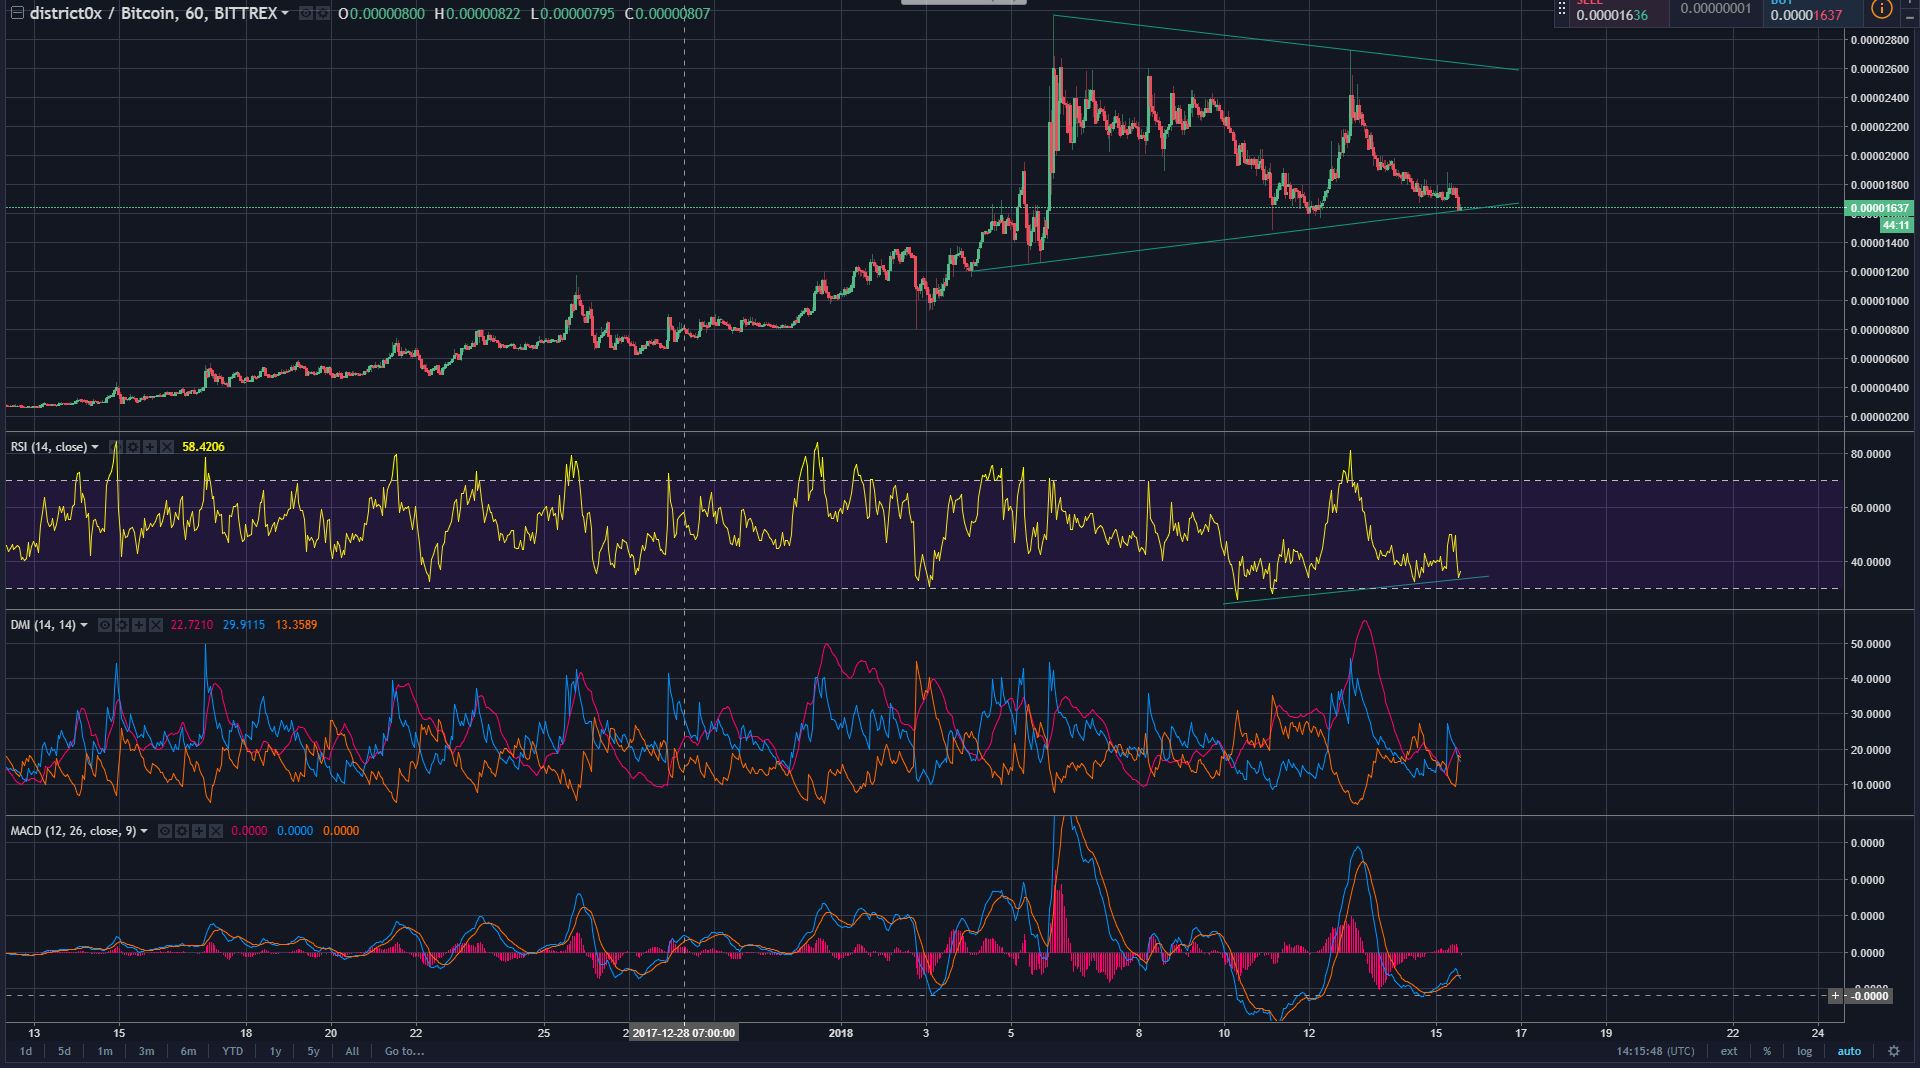The image size is (1920, 1068).
Task: Open DMI indicator settings gear
Action: pyautogui.click(x=121, y=625)
